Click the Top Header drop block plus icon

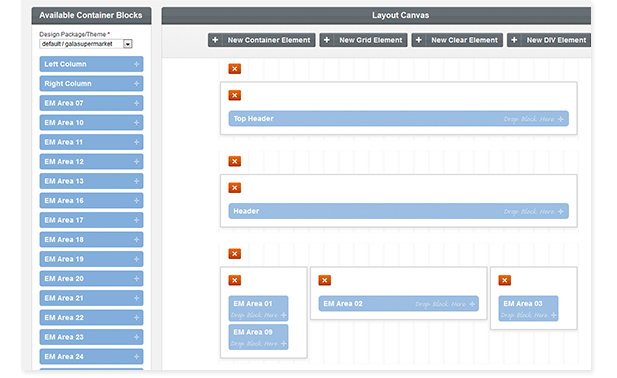[x=561, y=119]
